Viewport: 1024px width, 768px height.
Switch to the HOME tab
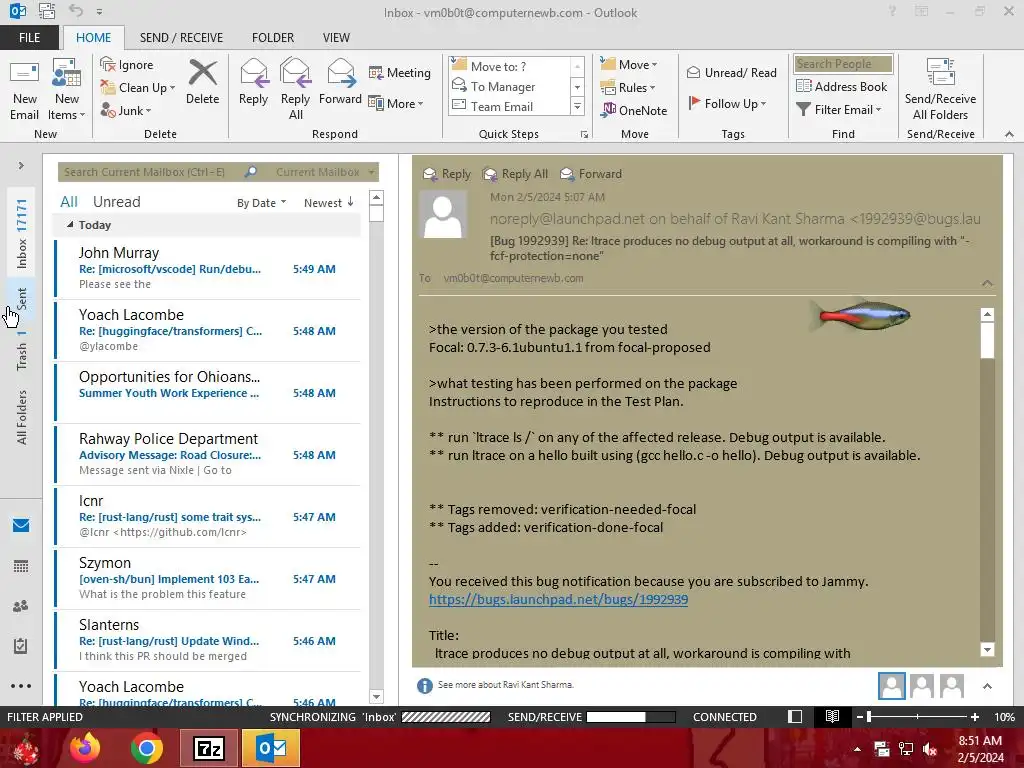tap(93, 37)
